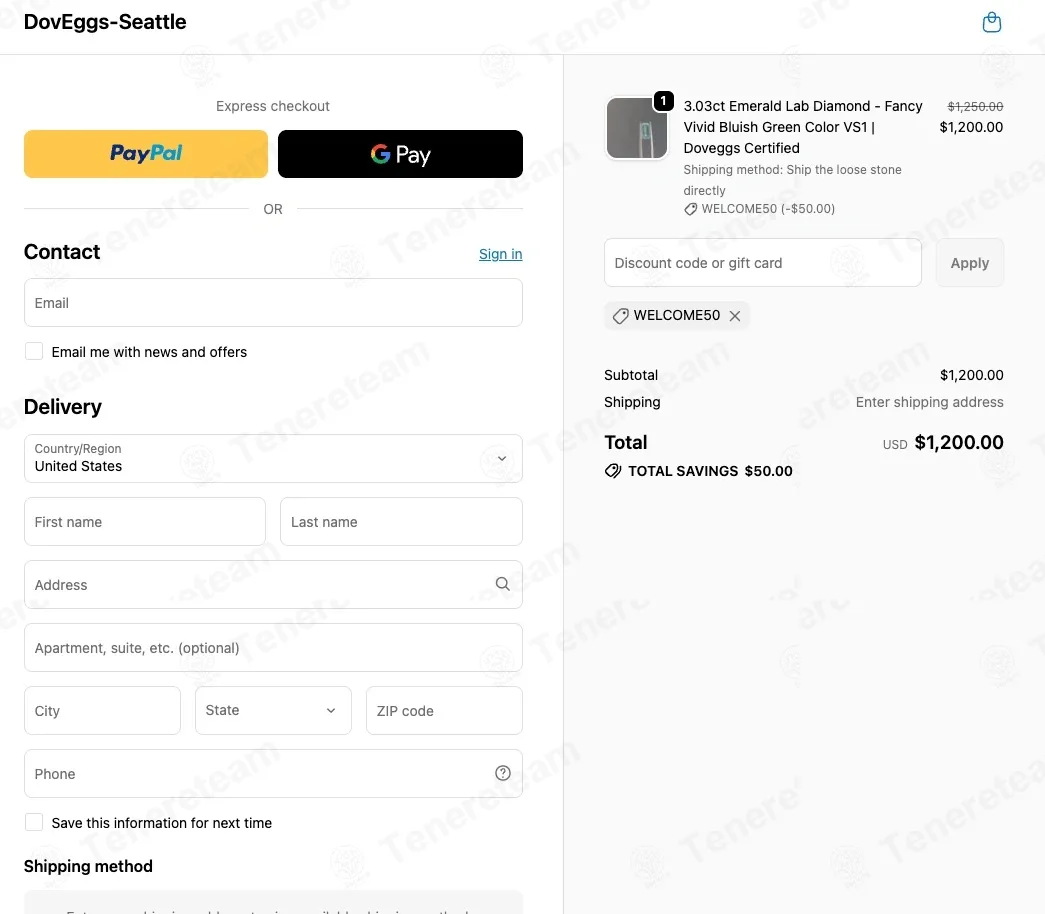Click the Apply discount button

coord(970,263)
